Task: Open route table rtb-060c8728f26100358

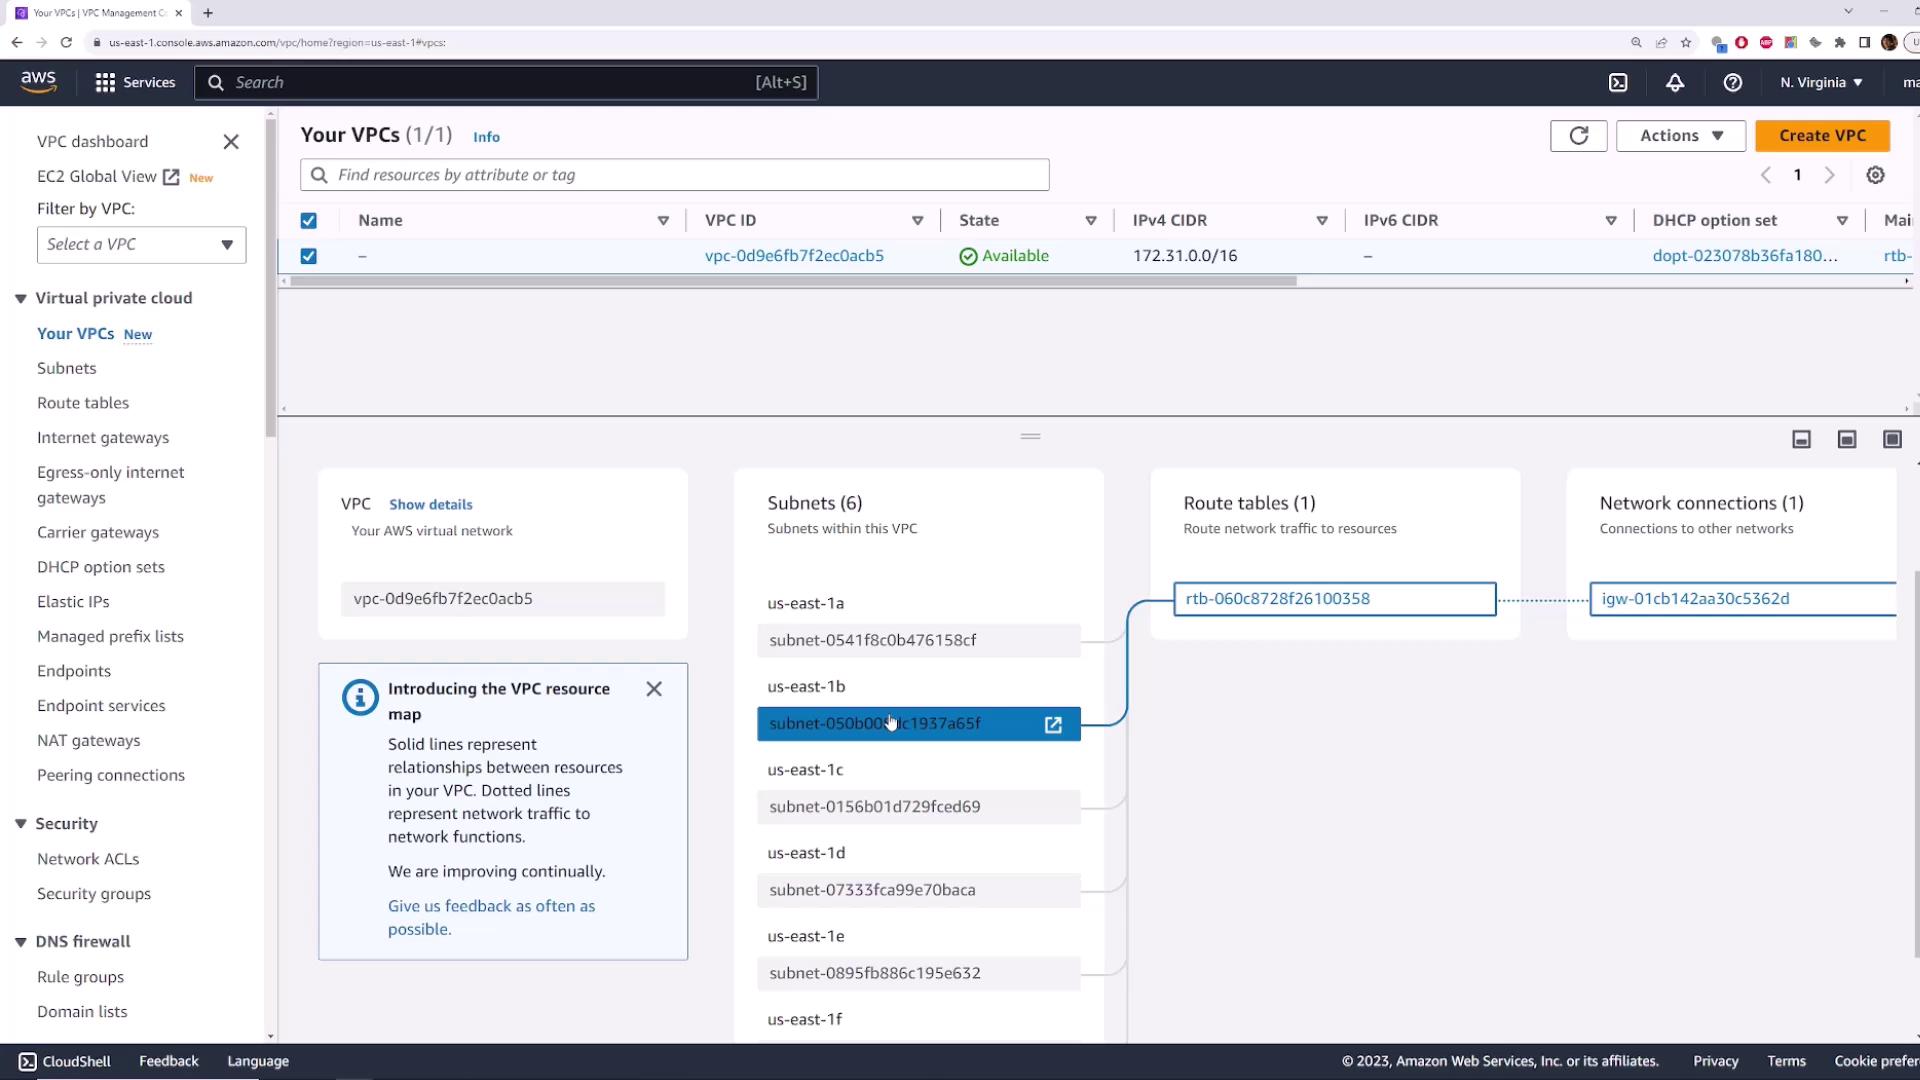Action: 1335,599
